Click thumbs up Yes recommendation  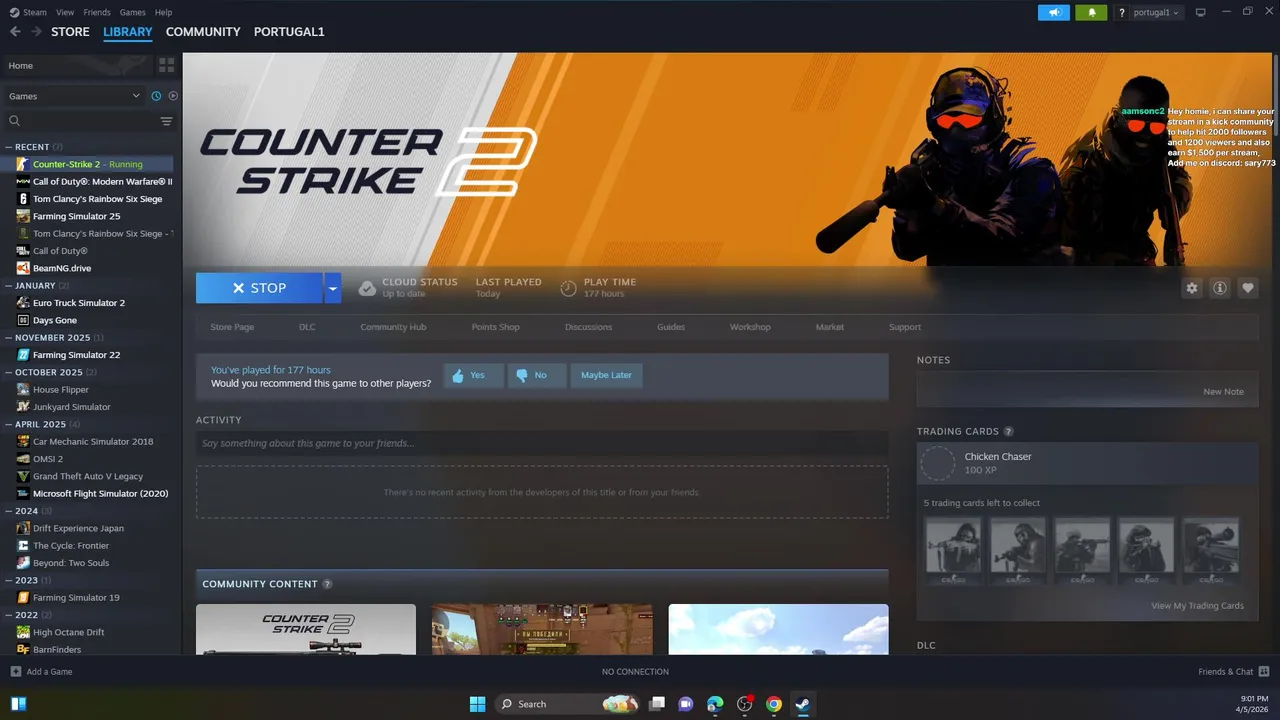click(473, 375)
